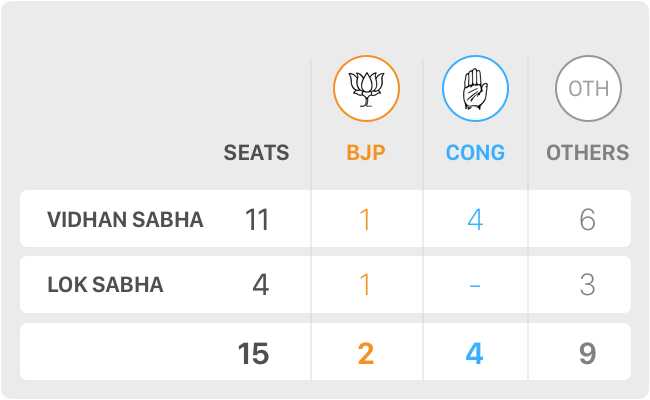The image size is (650, 400).
Task: Click Others' bold total of 9
Action: (587, 353)
